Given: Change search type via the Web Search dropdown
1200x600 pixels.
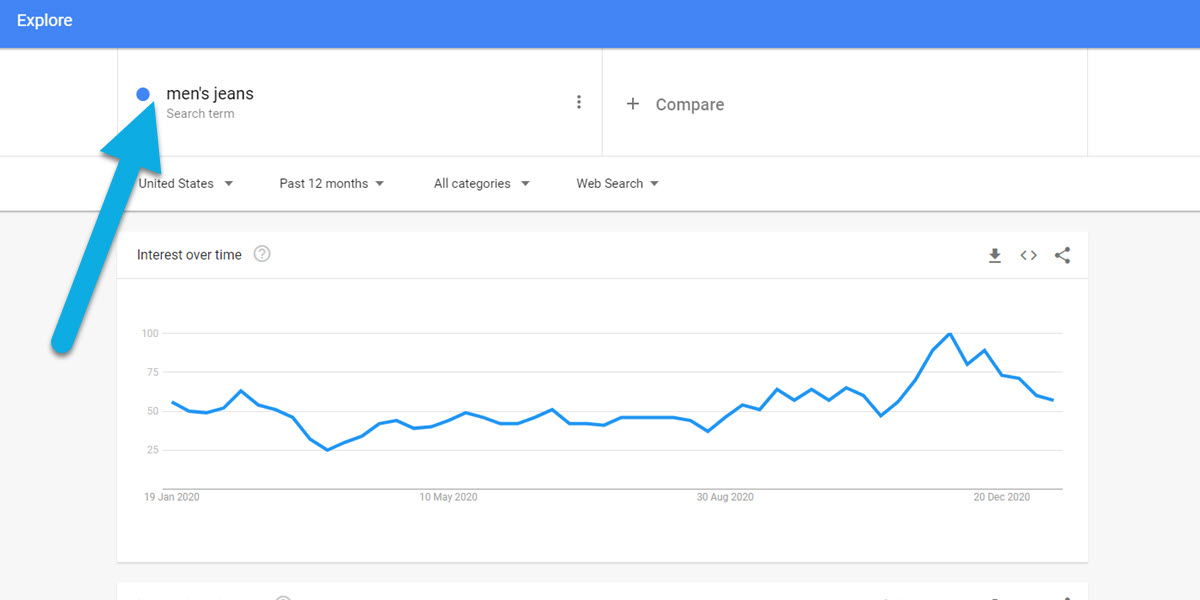Looking at the screenshot, I should coord(616,183).
